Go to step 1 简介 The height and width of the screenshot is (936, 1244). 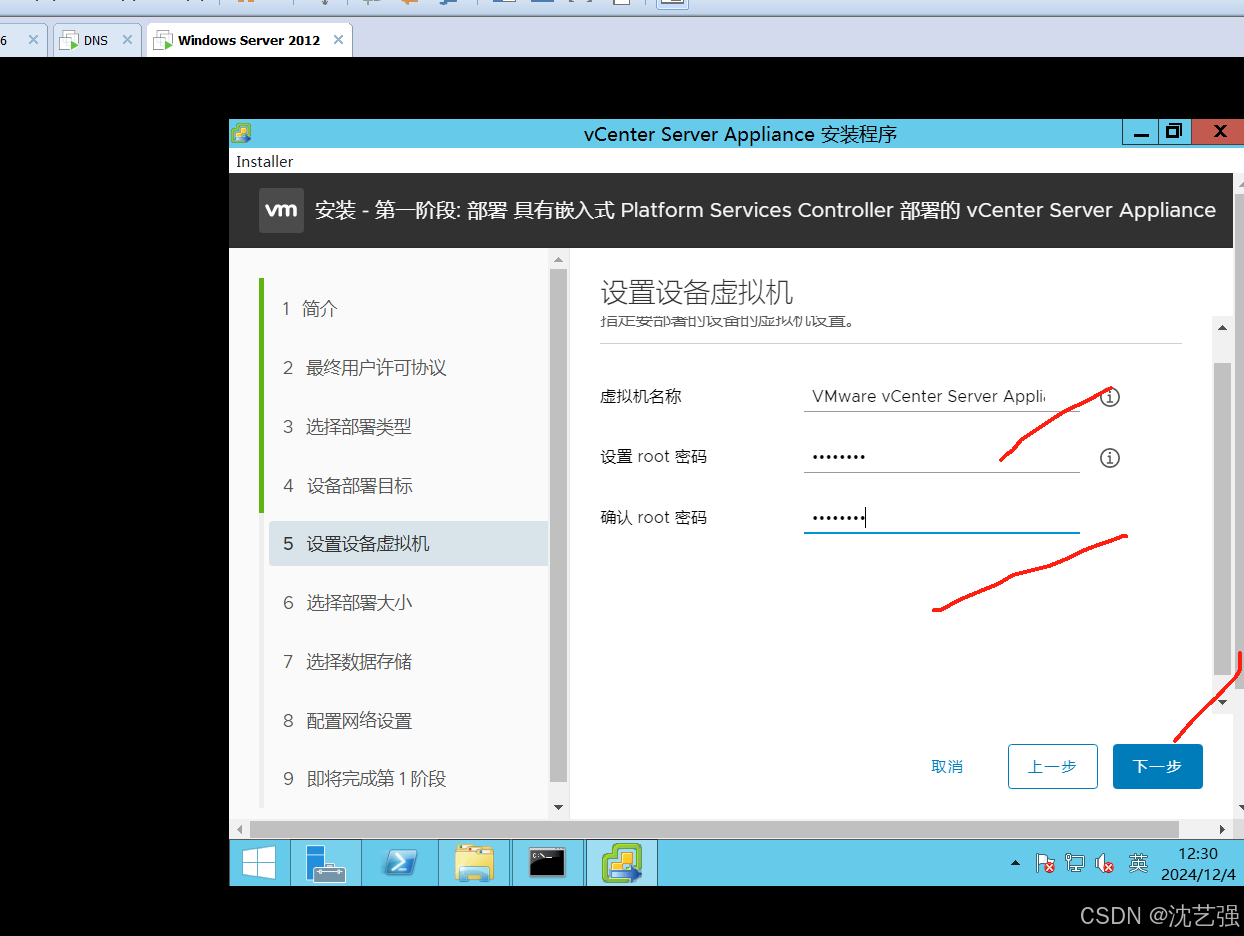click(409, 309)
